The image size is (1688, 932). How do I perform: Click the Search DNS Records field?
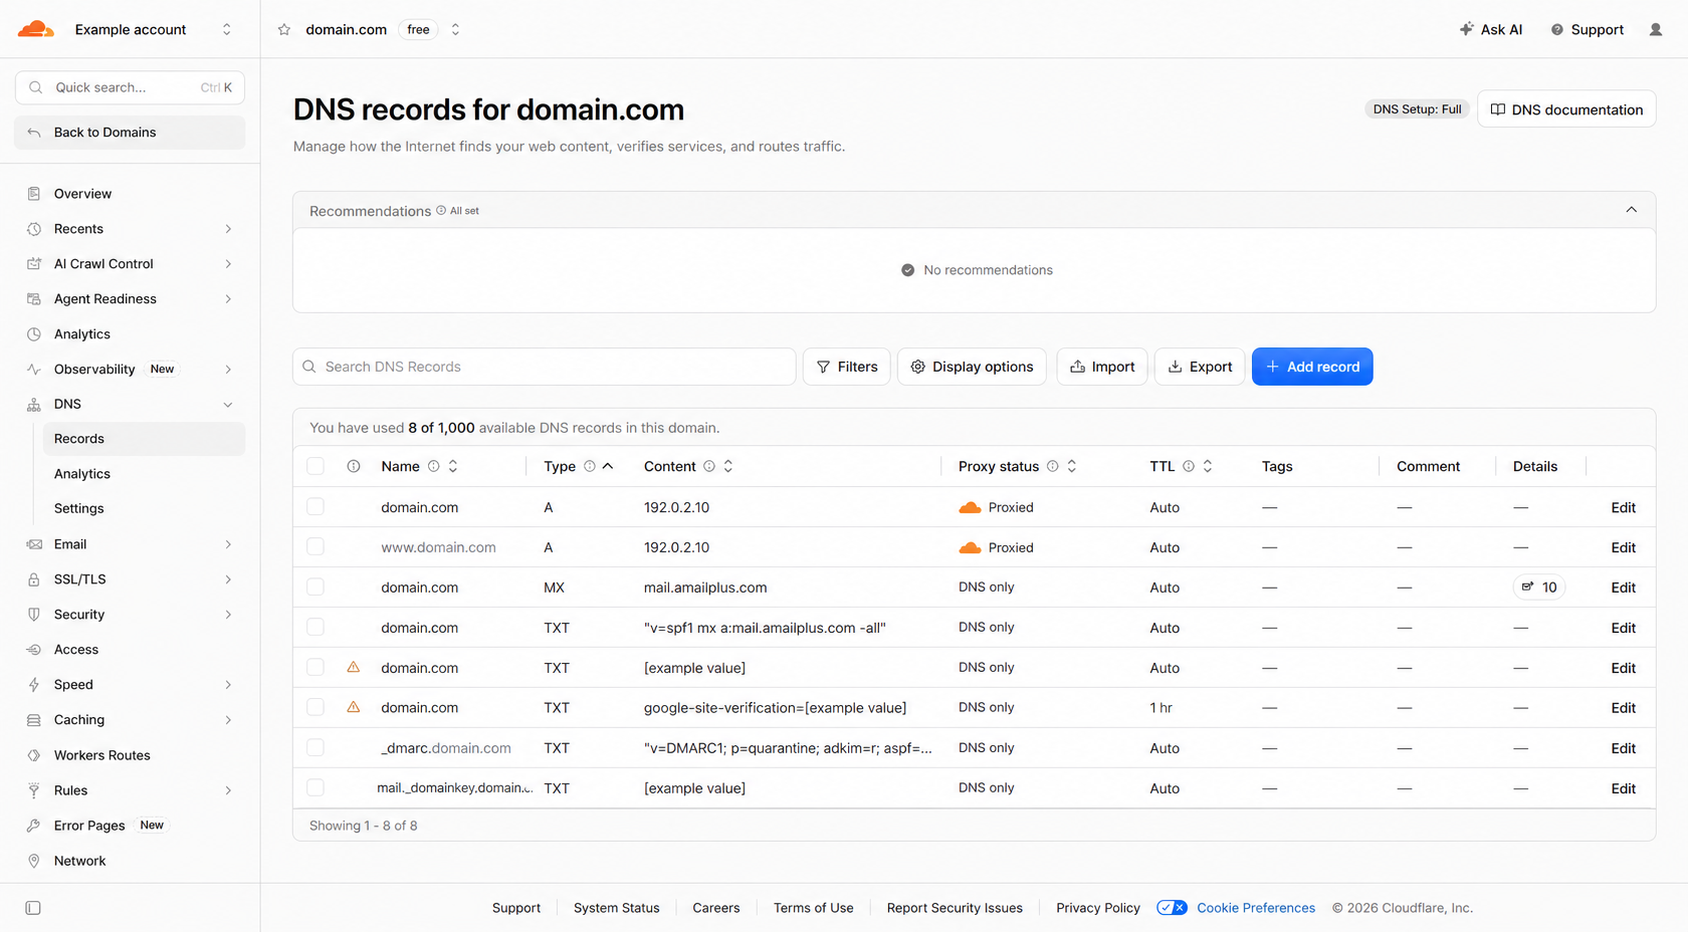(x=544, y=367)
